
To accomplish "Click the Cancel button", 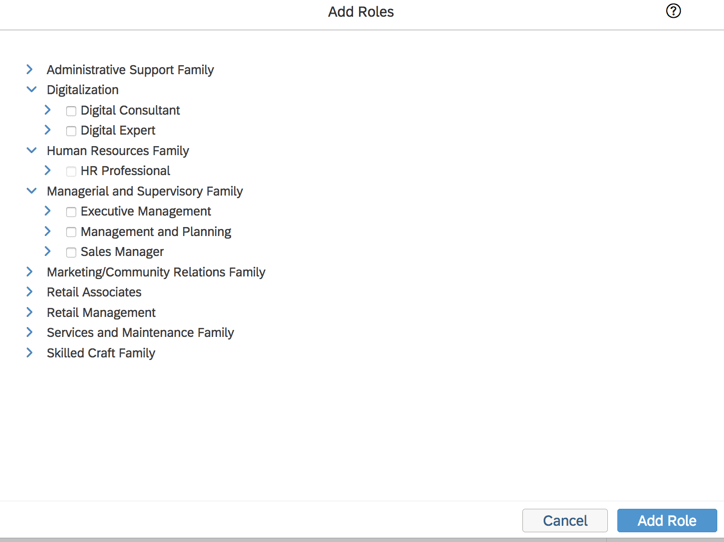I will (x=565, y=520).
